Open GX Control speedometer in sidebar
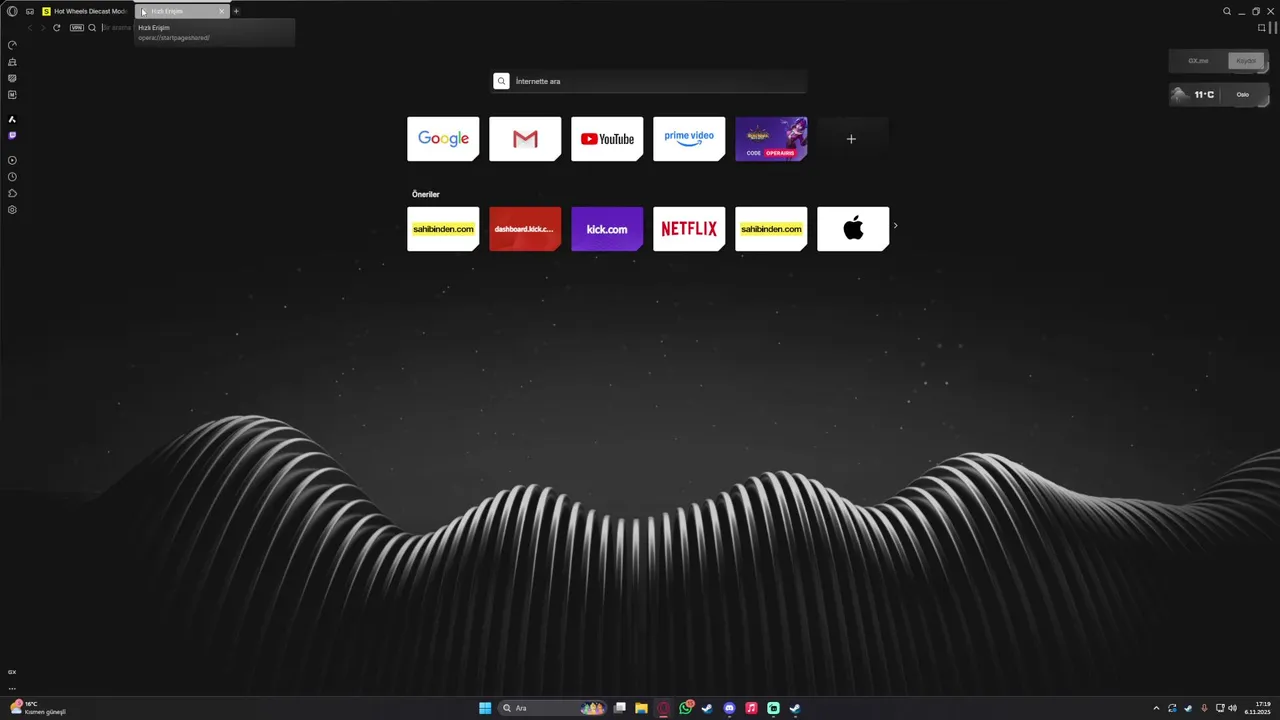Viewport: 1280px width, 720px height. tap(12, 45)
